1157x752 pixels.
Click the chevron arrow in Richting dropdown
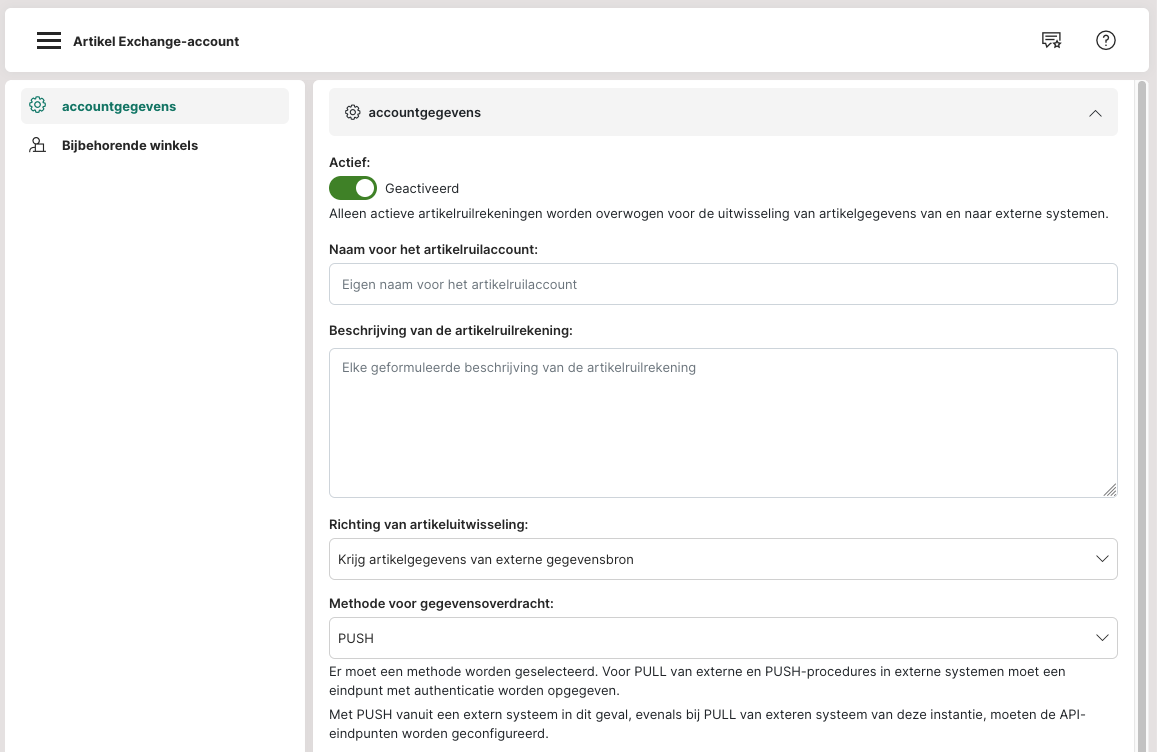[1102, 559]
